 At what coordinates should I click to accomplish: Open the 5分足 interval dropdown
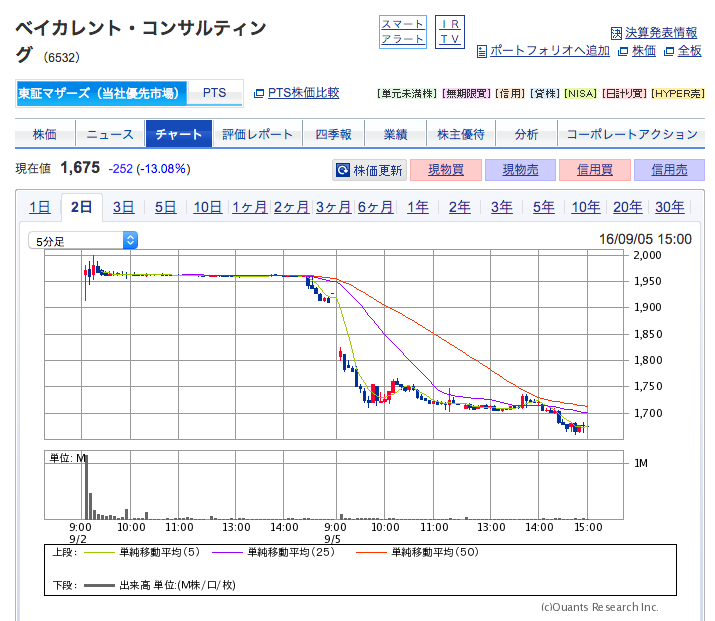click(83, 240)
